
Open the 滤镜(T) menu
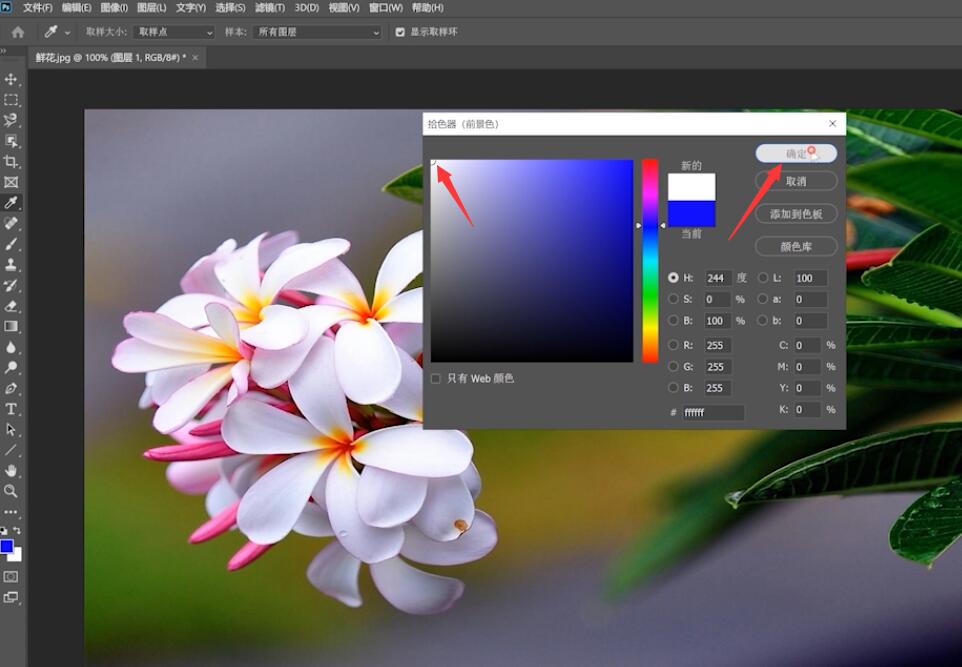tap(269, 8)
